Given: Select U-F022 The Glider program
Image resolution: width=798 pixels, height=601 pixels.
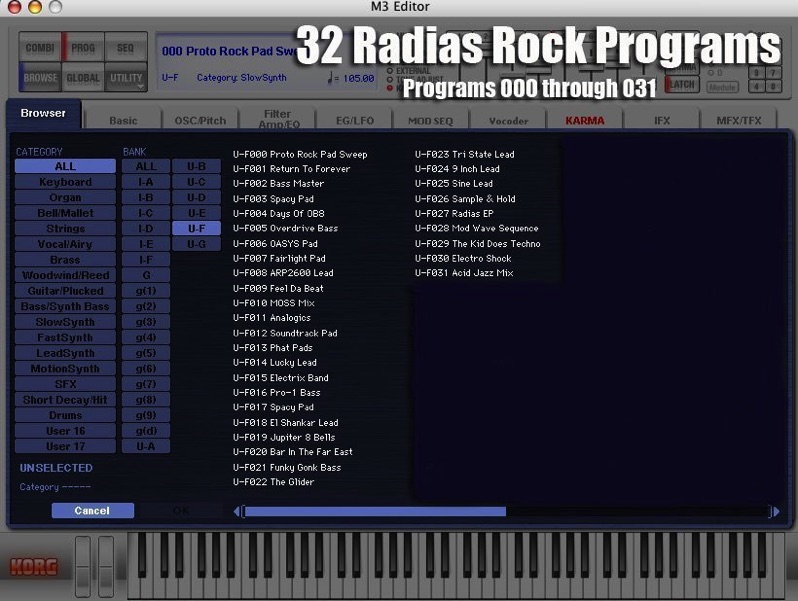Looking at the screenshot, I should coord(273,481).
